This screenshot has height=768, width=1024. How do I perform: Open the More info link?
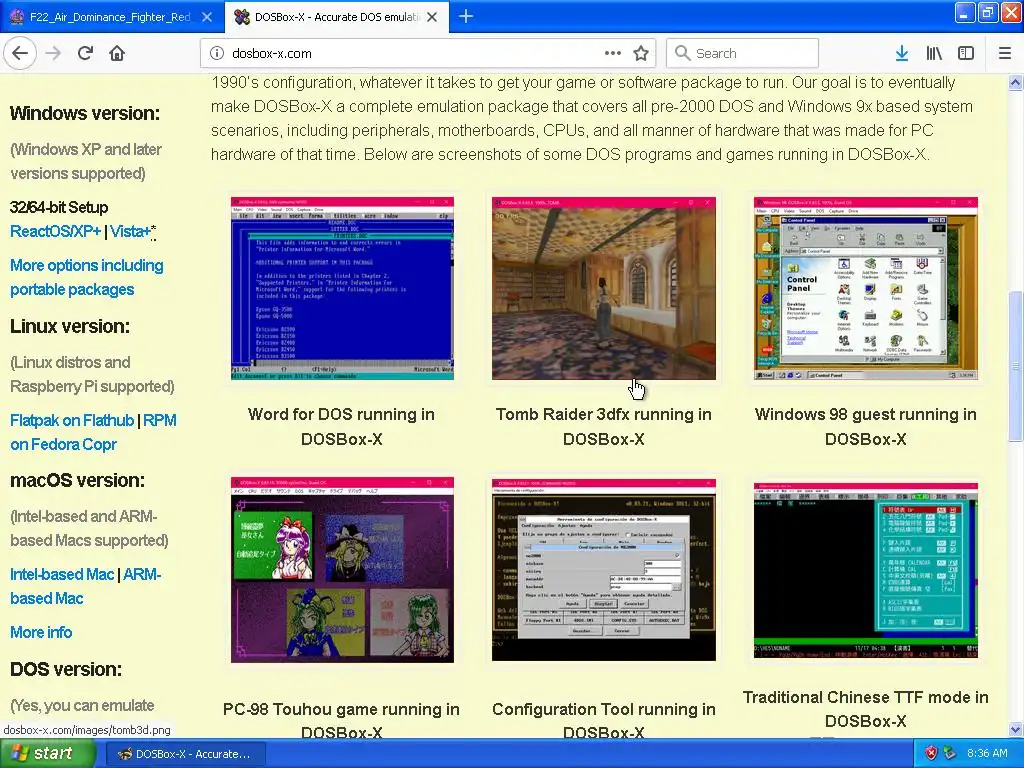[x=41, y=632]
